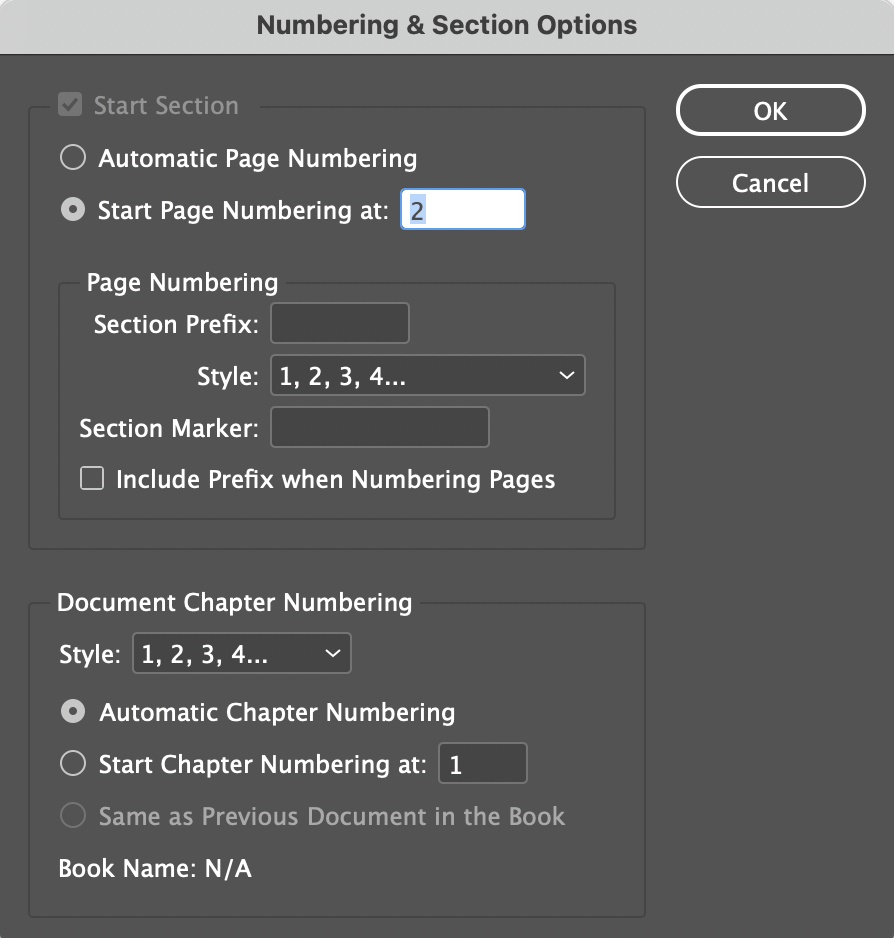
Task: Click the Numbering & Section Options title bar
Action: [447, 26]
